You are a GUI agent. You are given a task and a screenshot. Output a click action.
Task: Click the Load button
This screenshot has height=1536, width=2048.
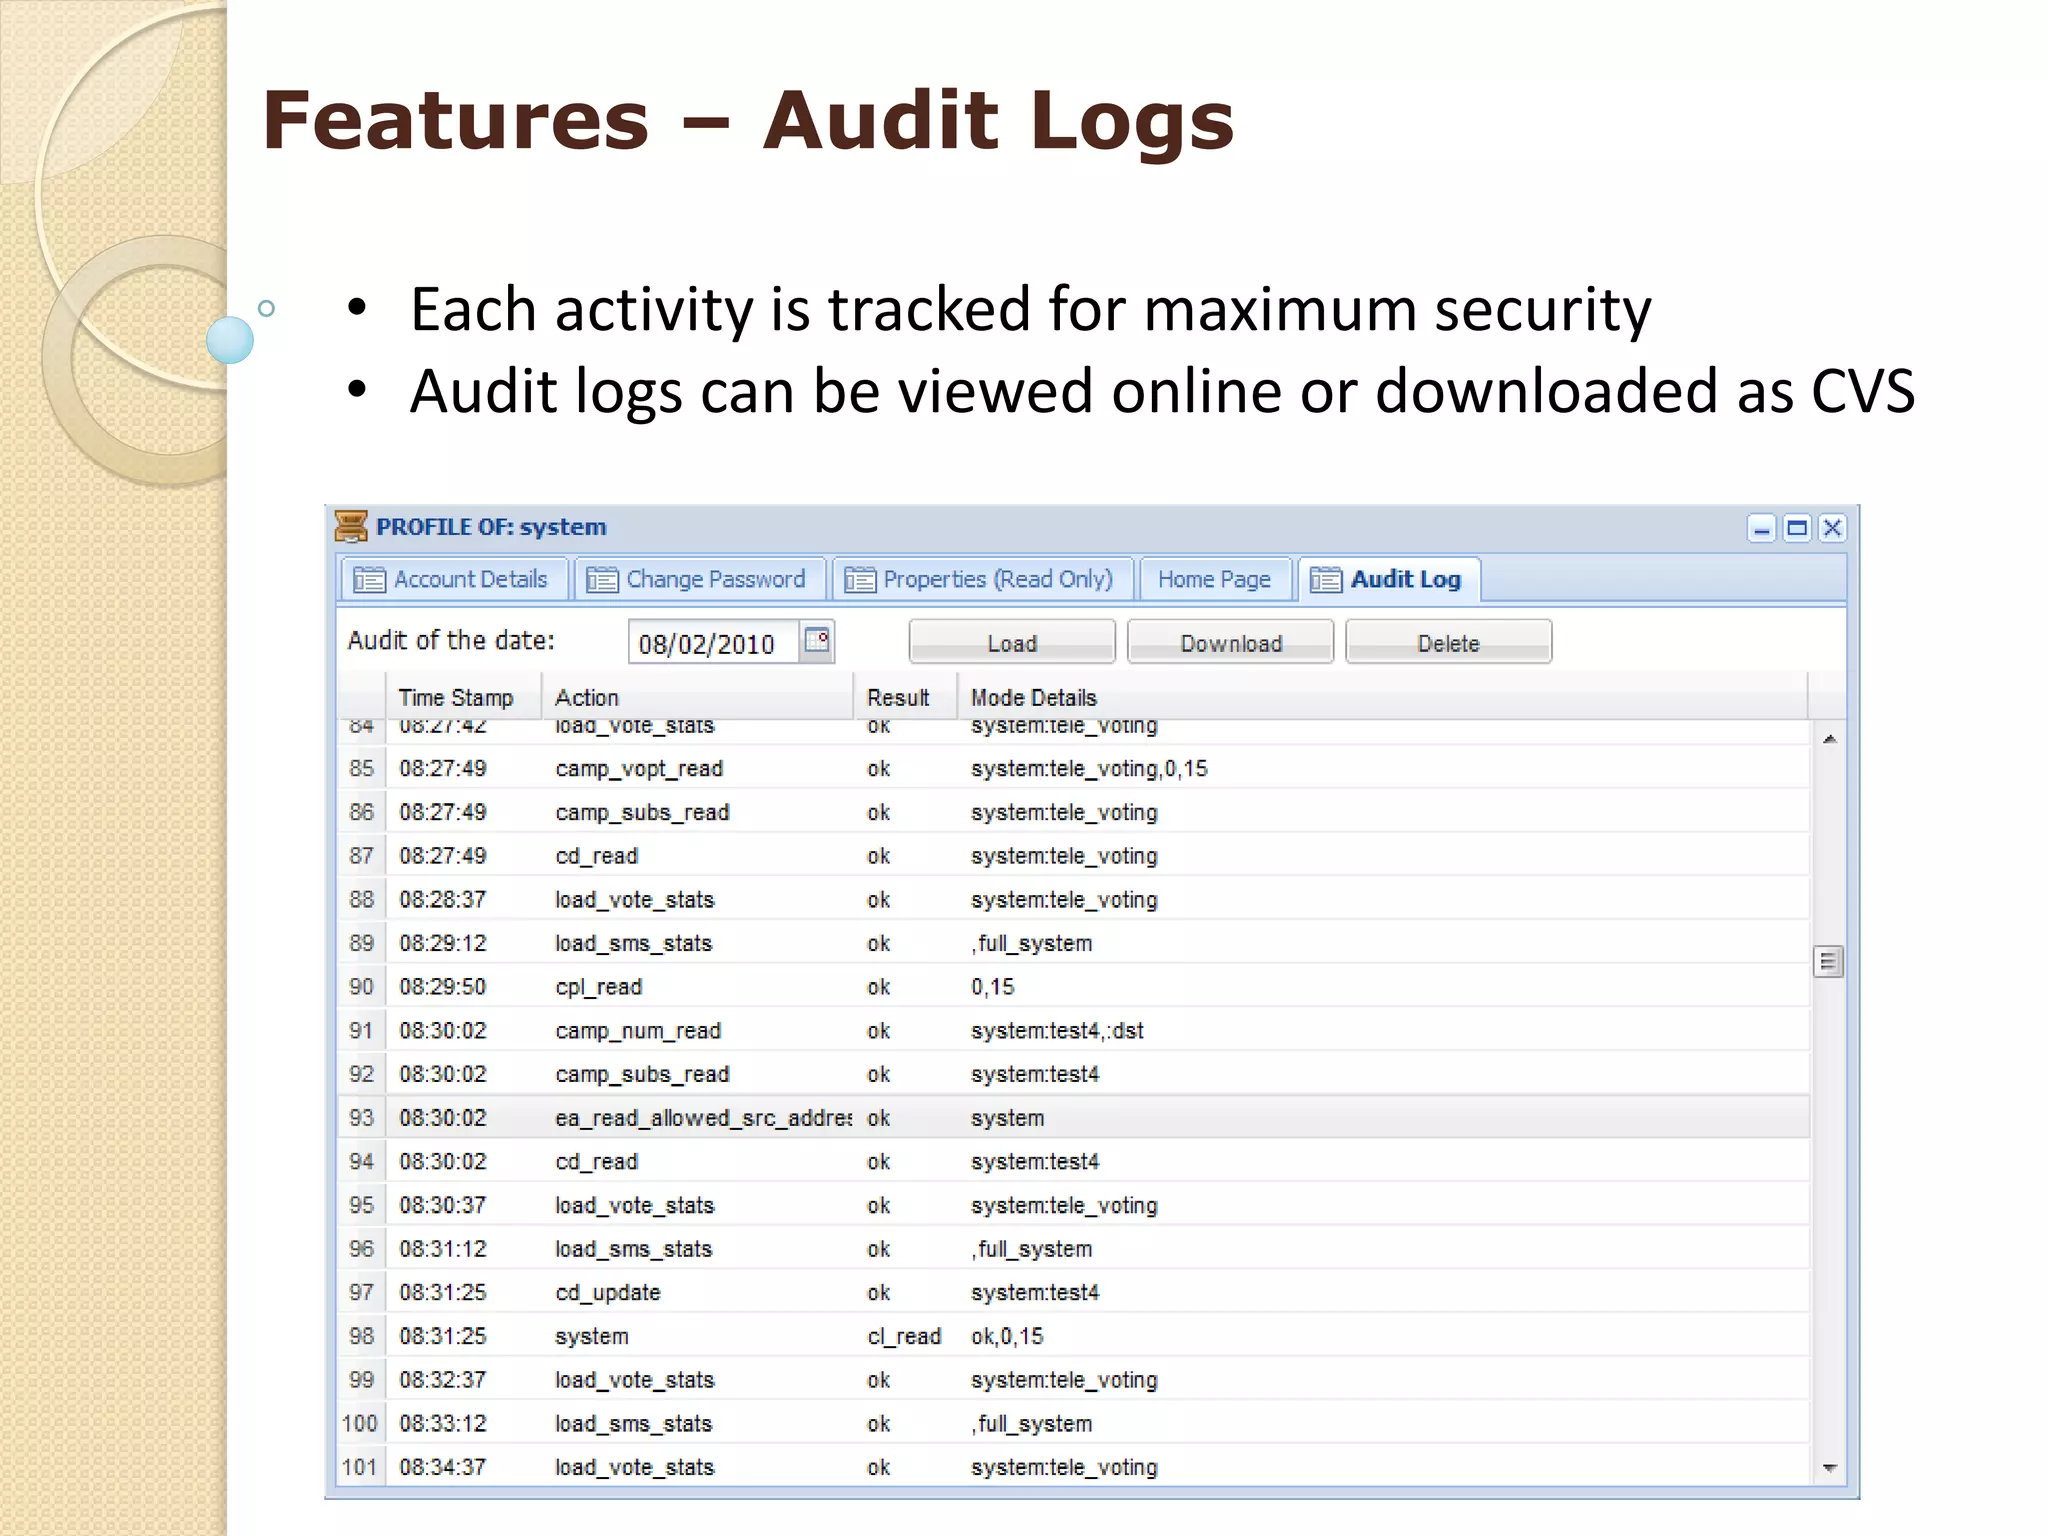[x=1012, y=643]
